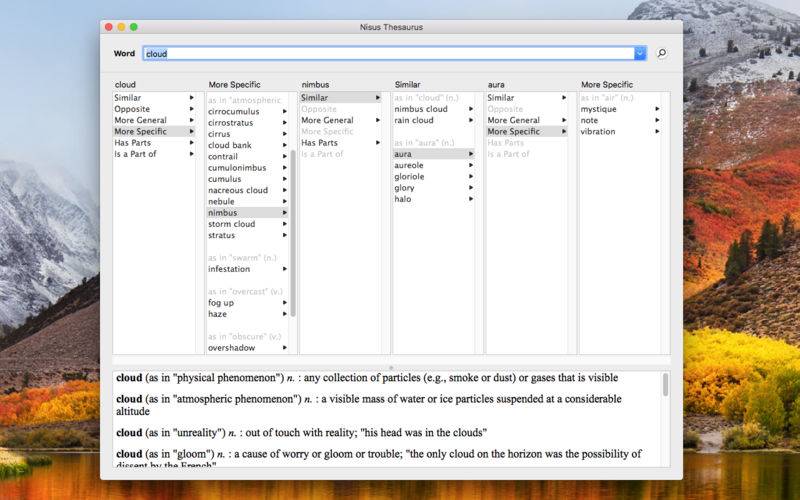The image size is (800, 500).
Task: Click the magnifying glass search icon
Action: coord(662,53)
